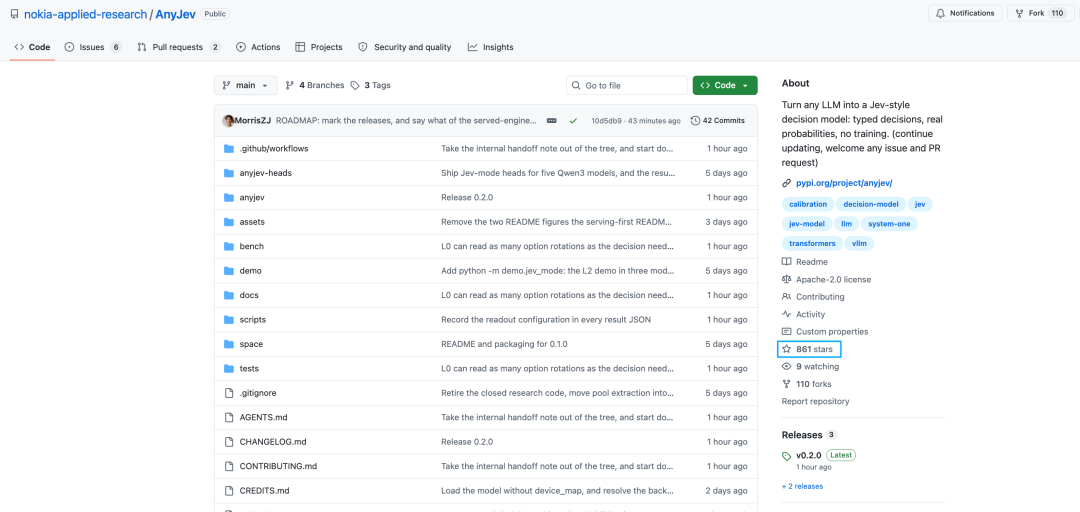Open the AnyJev repository name link
Screen dimensions: 1080x512
(176, 14)
